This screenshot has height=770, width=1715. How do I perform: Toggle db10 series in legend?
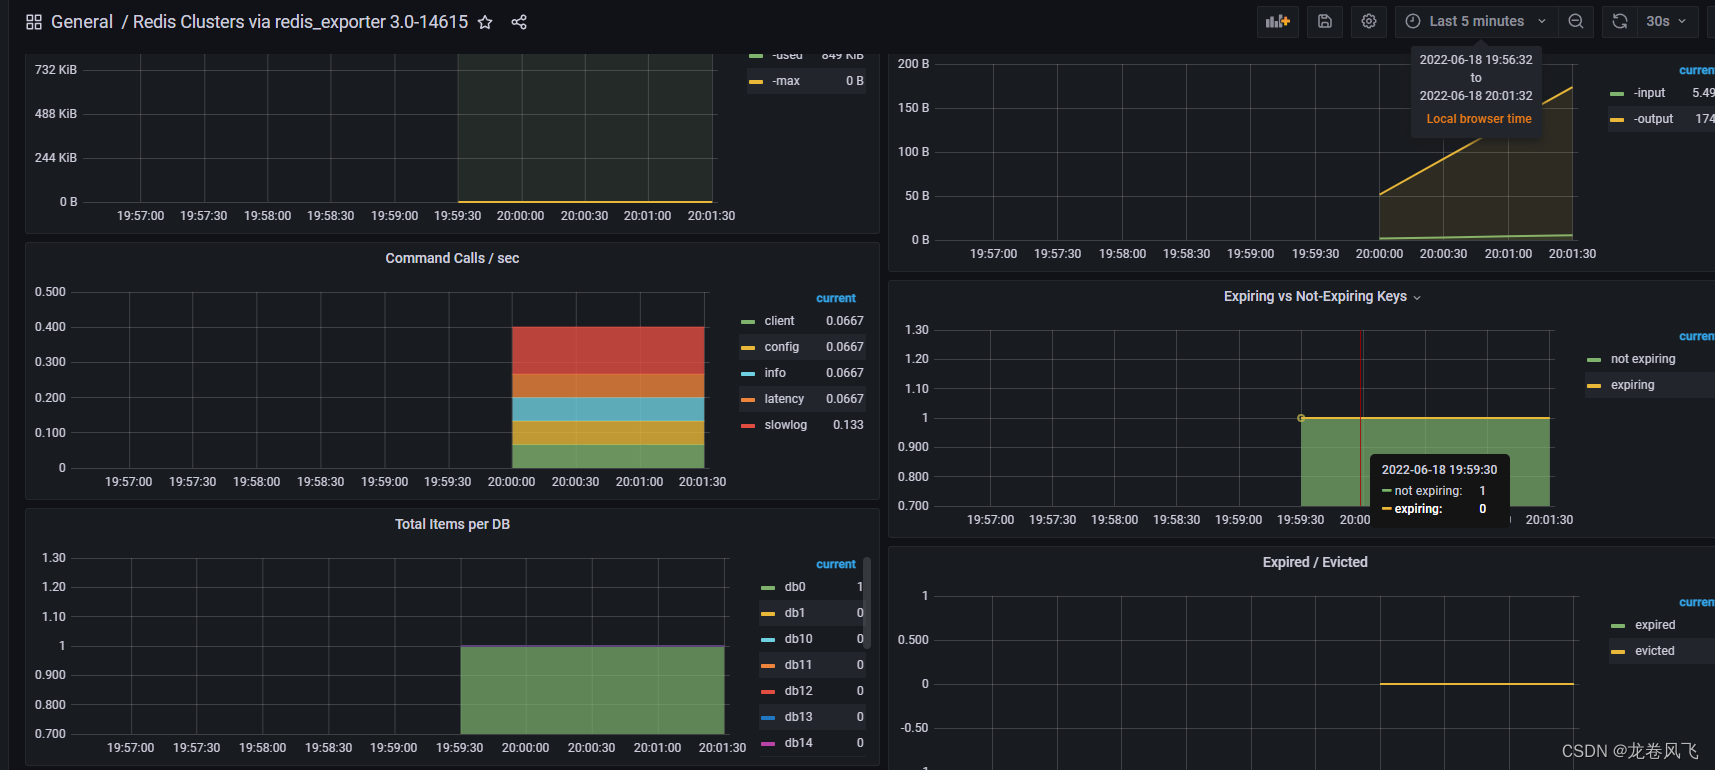click(798, 639)
